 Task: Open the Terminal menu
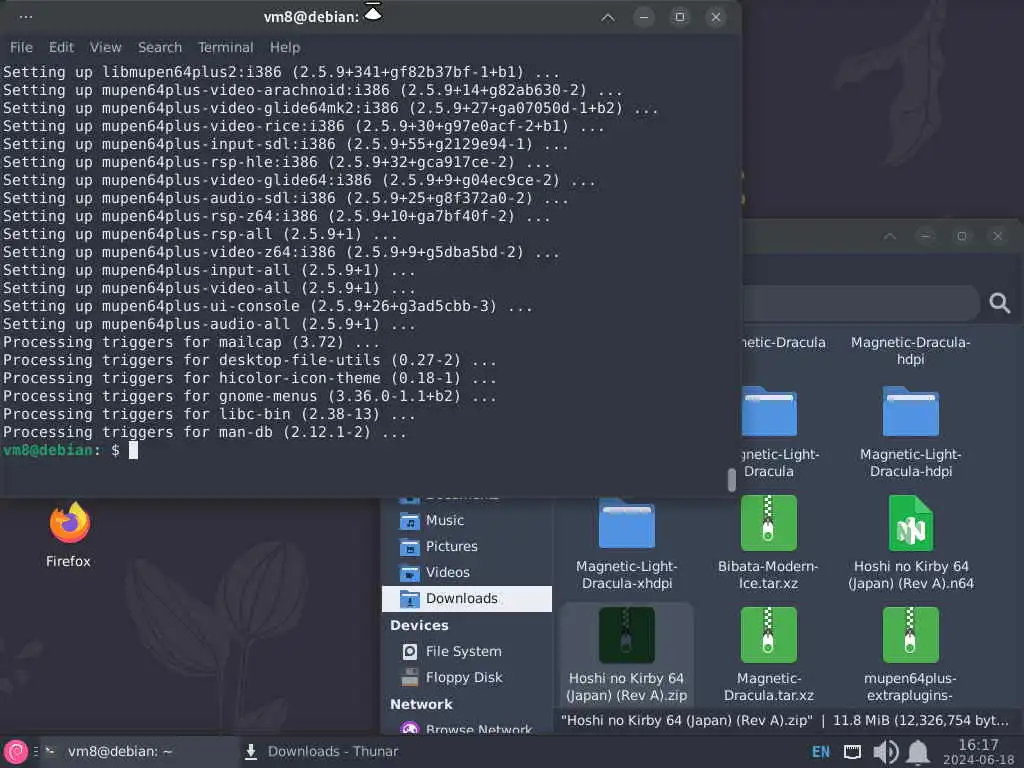tap(225, 47)
